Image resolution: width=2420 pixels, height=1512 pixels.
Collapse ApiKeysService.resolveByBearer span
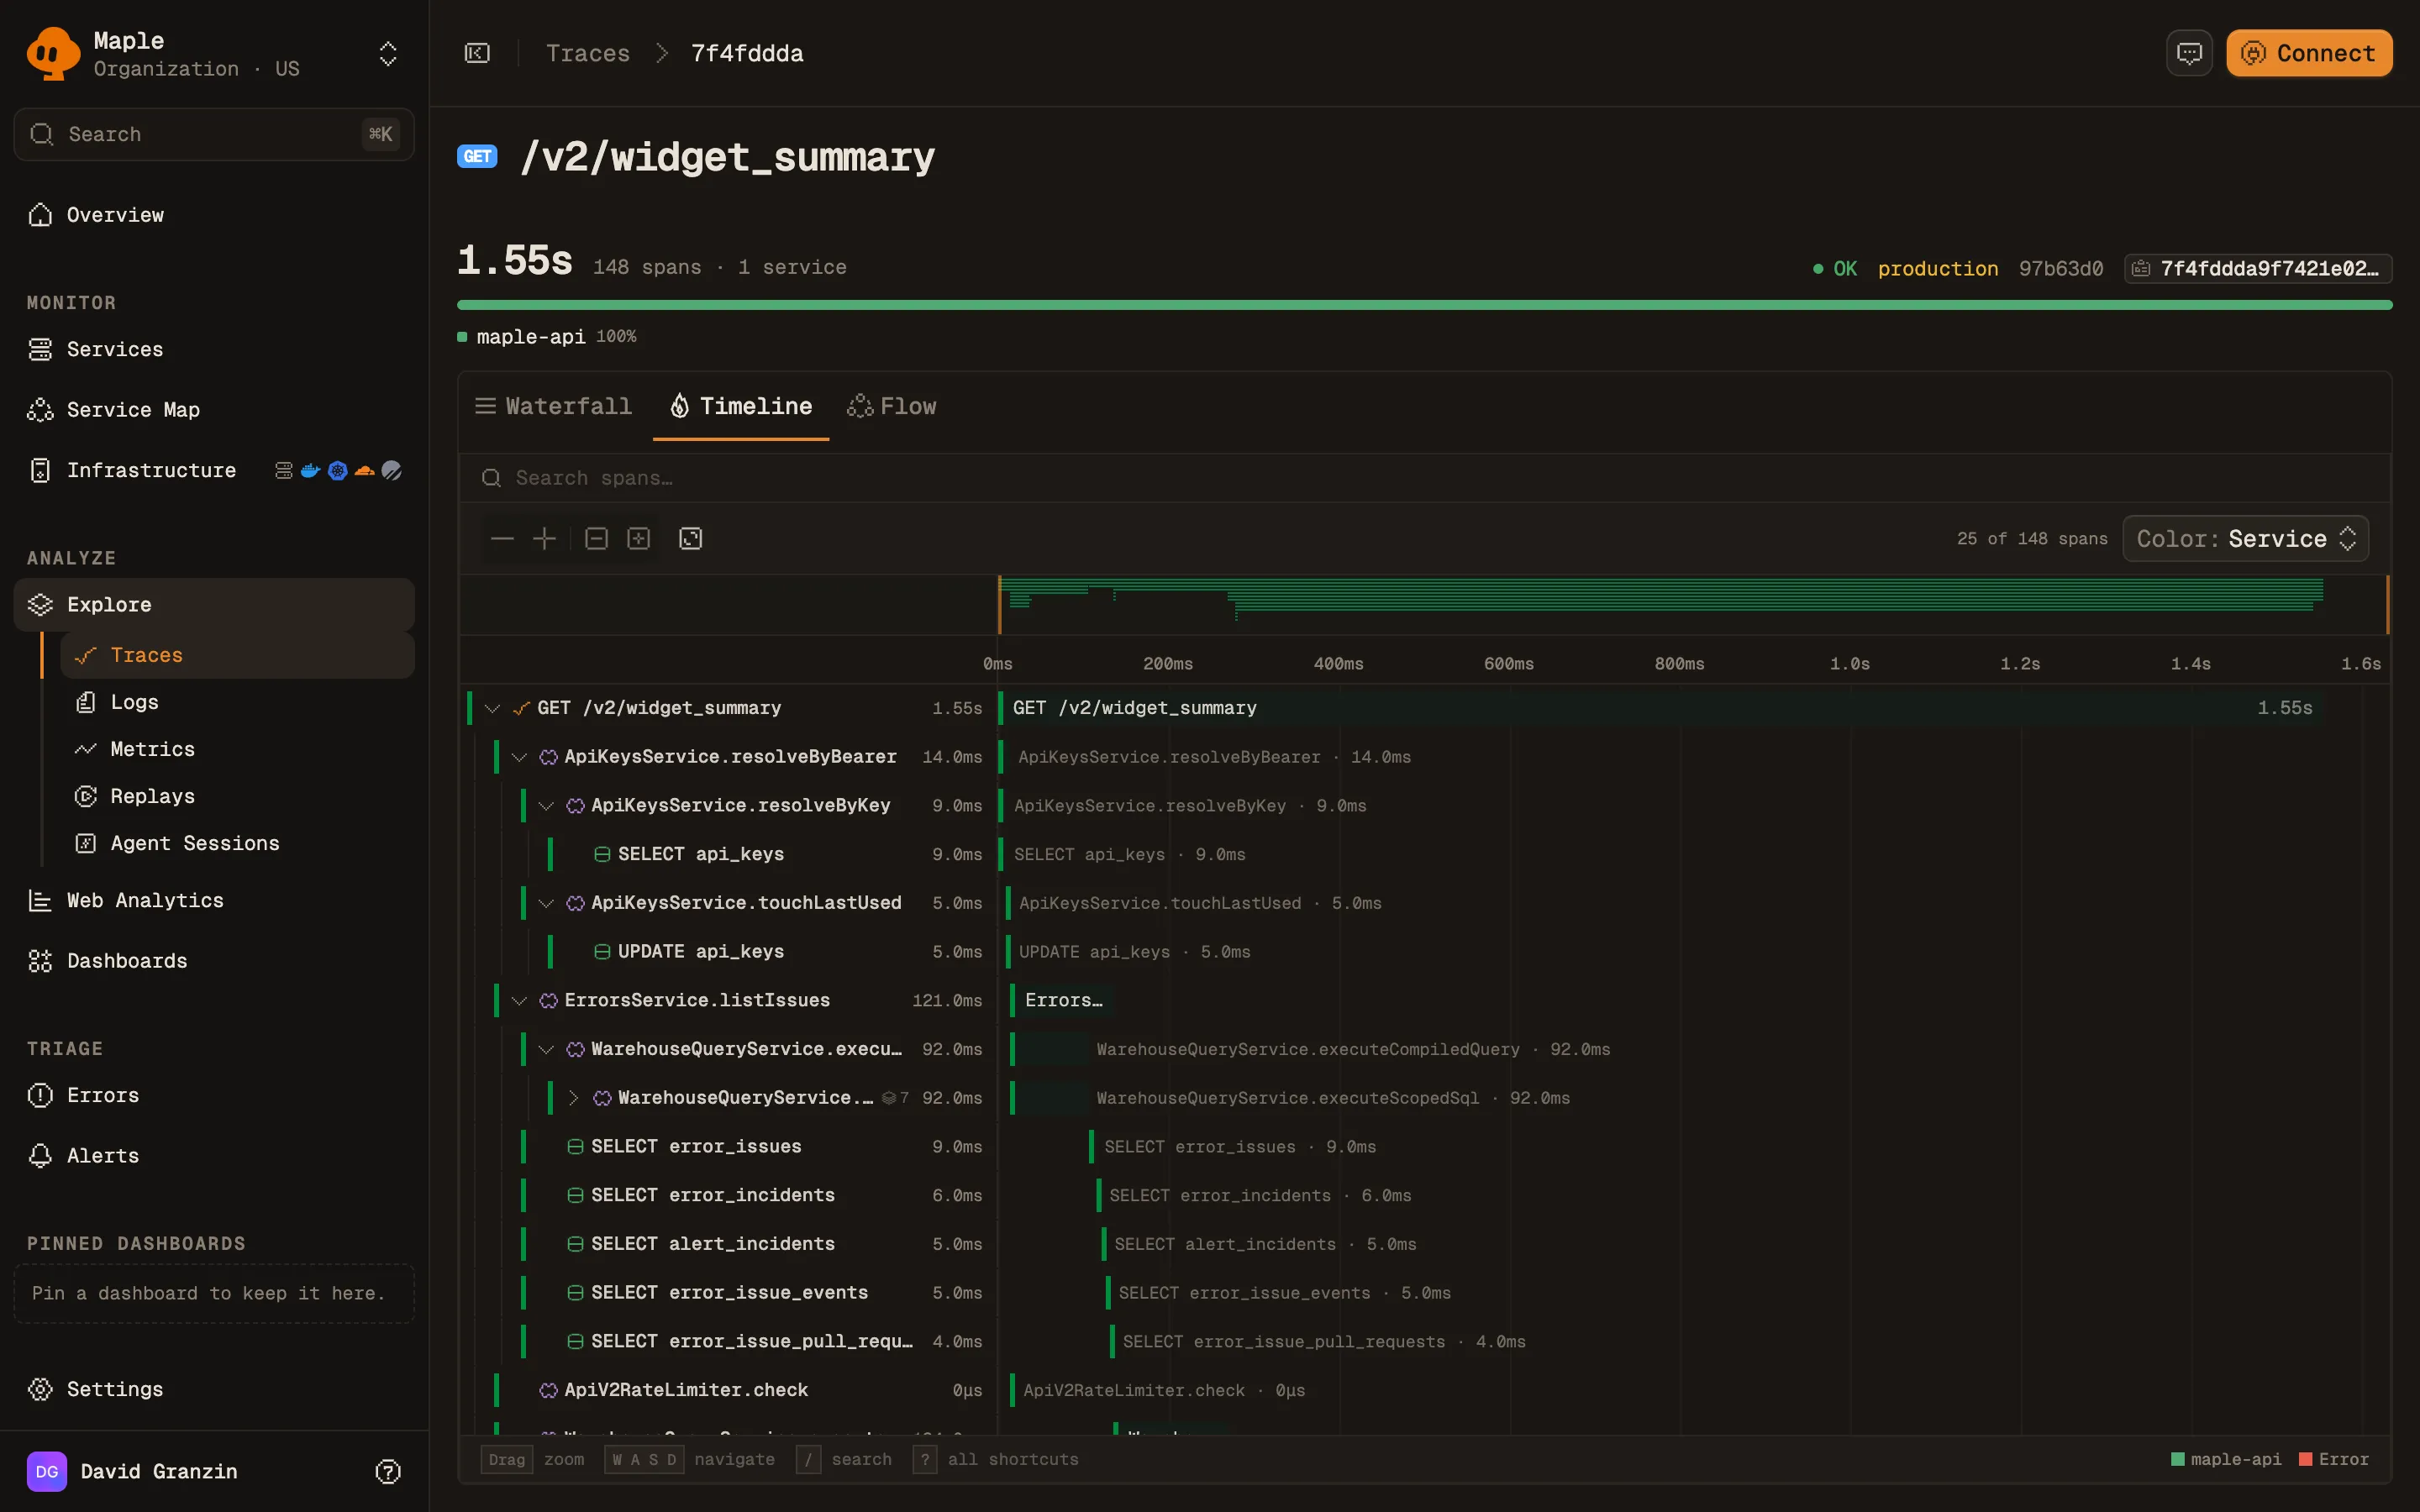519,757
